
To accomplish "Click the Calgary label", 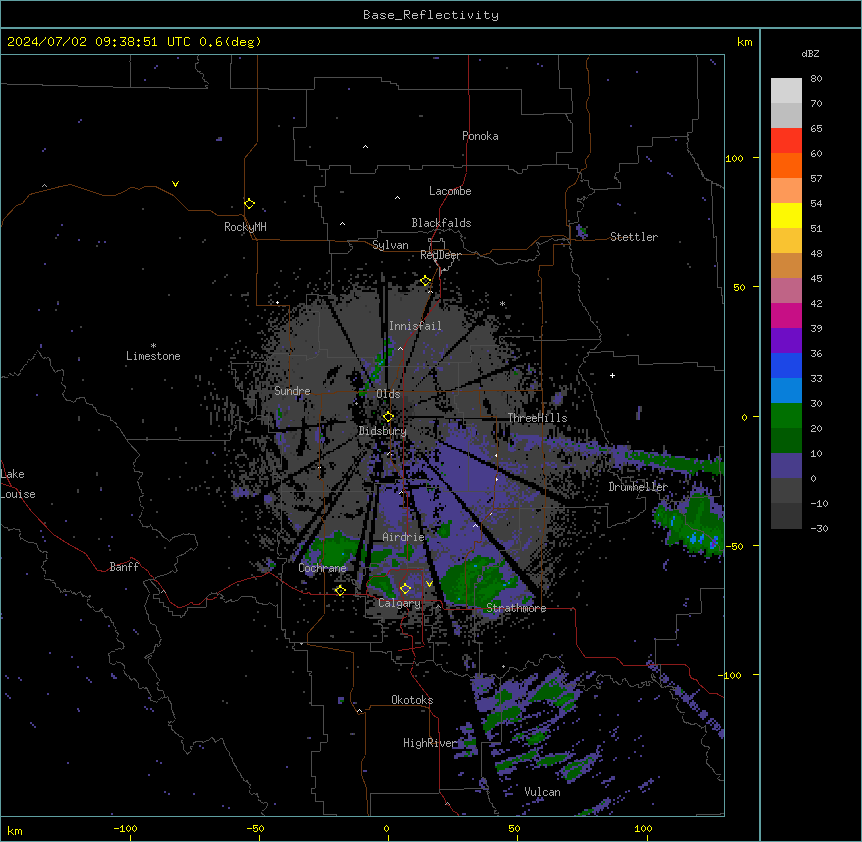I will 399,603.
